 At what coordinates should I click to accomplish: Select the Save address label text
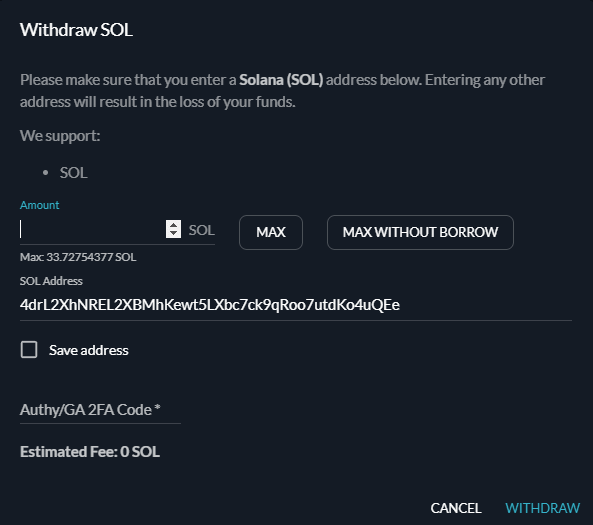(x=88, y=350)
